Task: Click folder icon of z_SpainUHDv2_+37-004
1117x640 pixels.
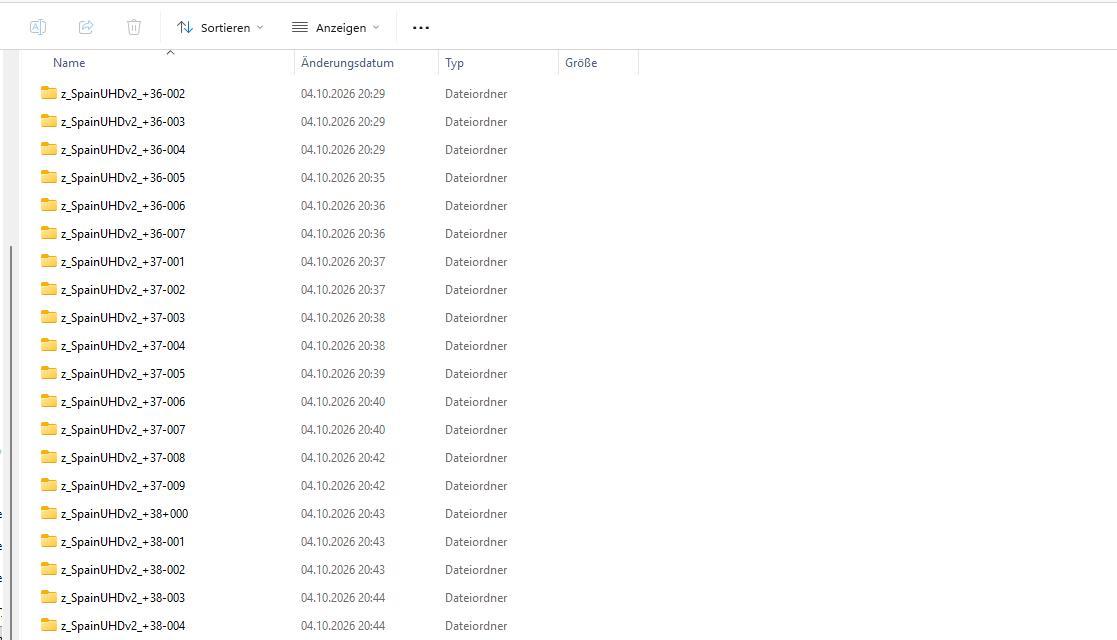Action: coord(48,345)
